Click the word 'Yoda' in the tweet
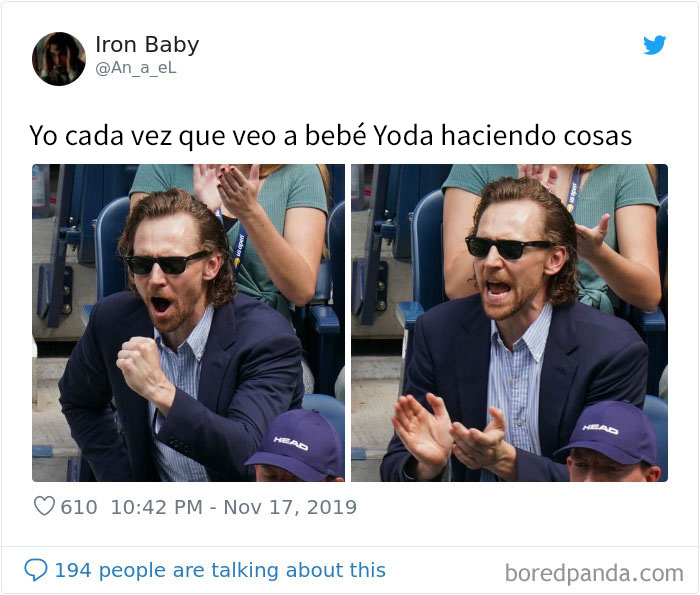Screen dimensions: 700x595 tap(403, 135)
